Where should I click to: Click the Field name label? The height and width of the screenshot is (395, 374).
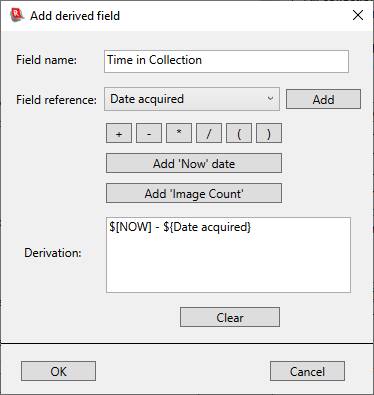tap(46, 60)
